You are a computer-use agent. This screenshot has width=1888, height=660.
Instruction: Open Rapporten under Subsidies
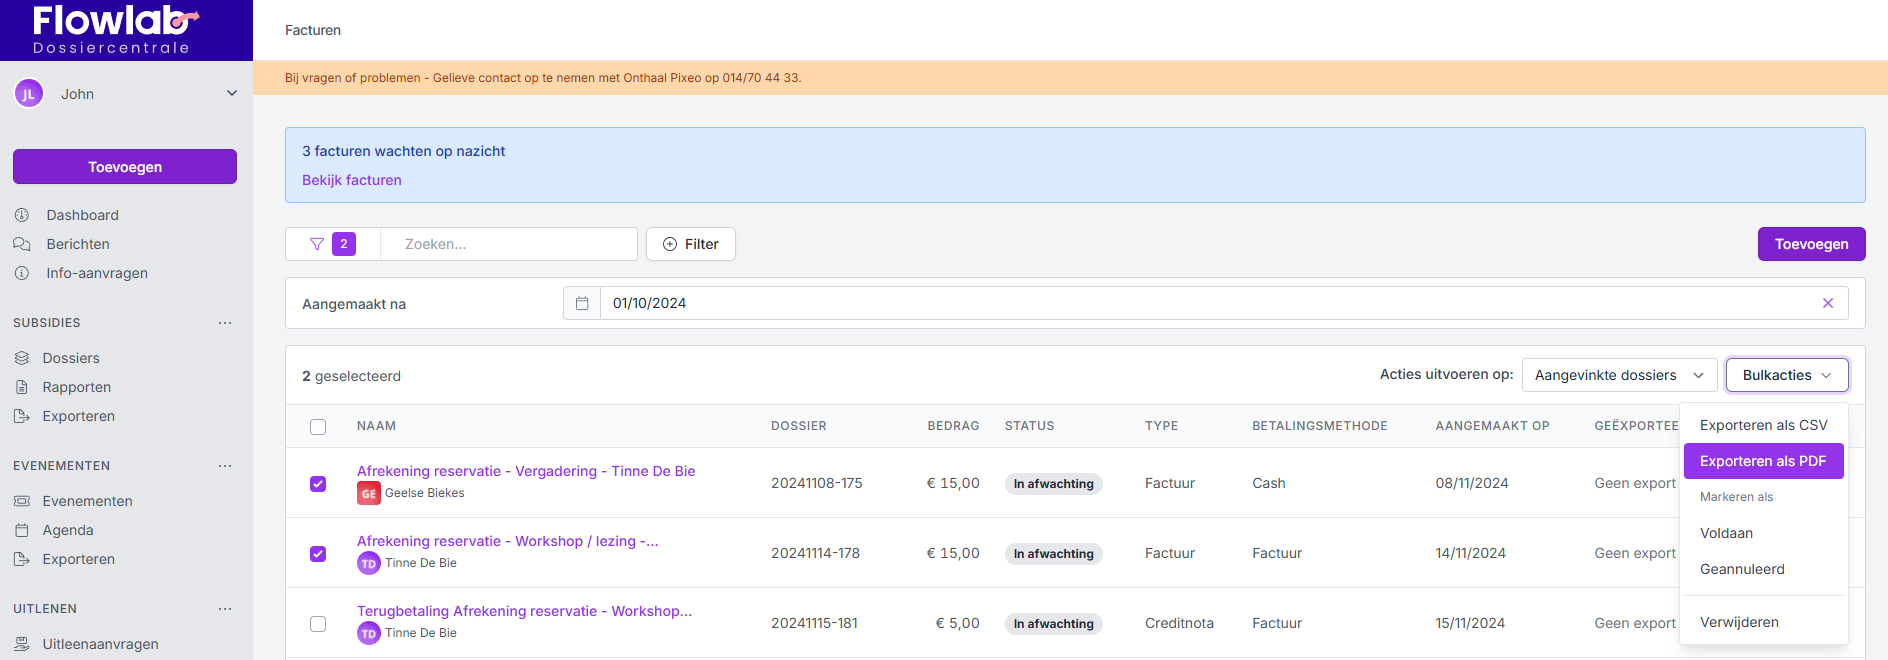tap(76, 387)
